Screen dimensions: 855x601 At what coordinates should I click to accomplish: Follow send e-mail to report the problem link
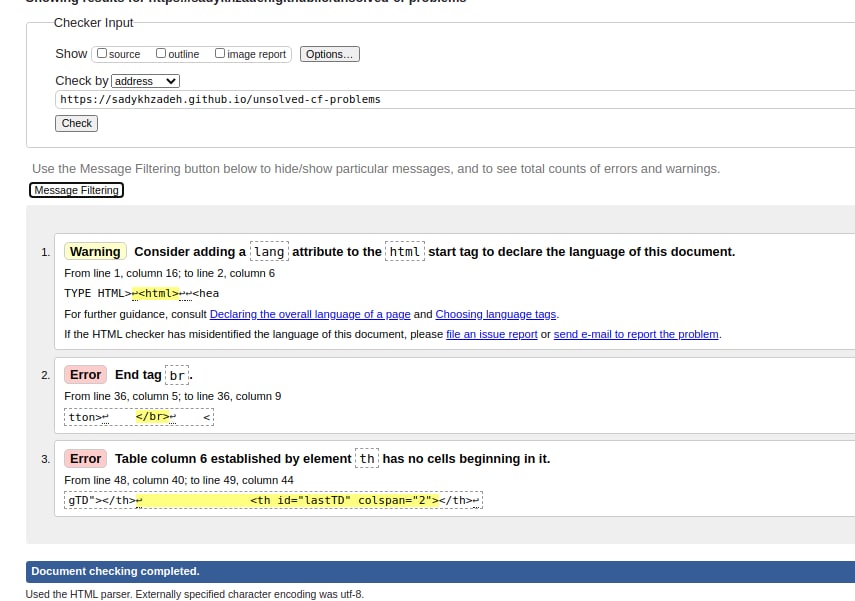636,334
